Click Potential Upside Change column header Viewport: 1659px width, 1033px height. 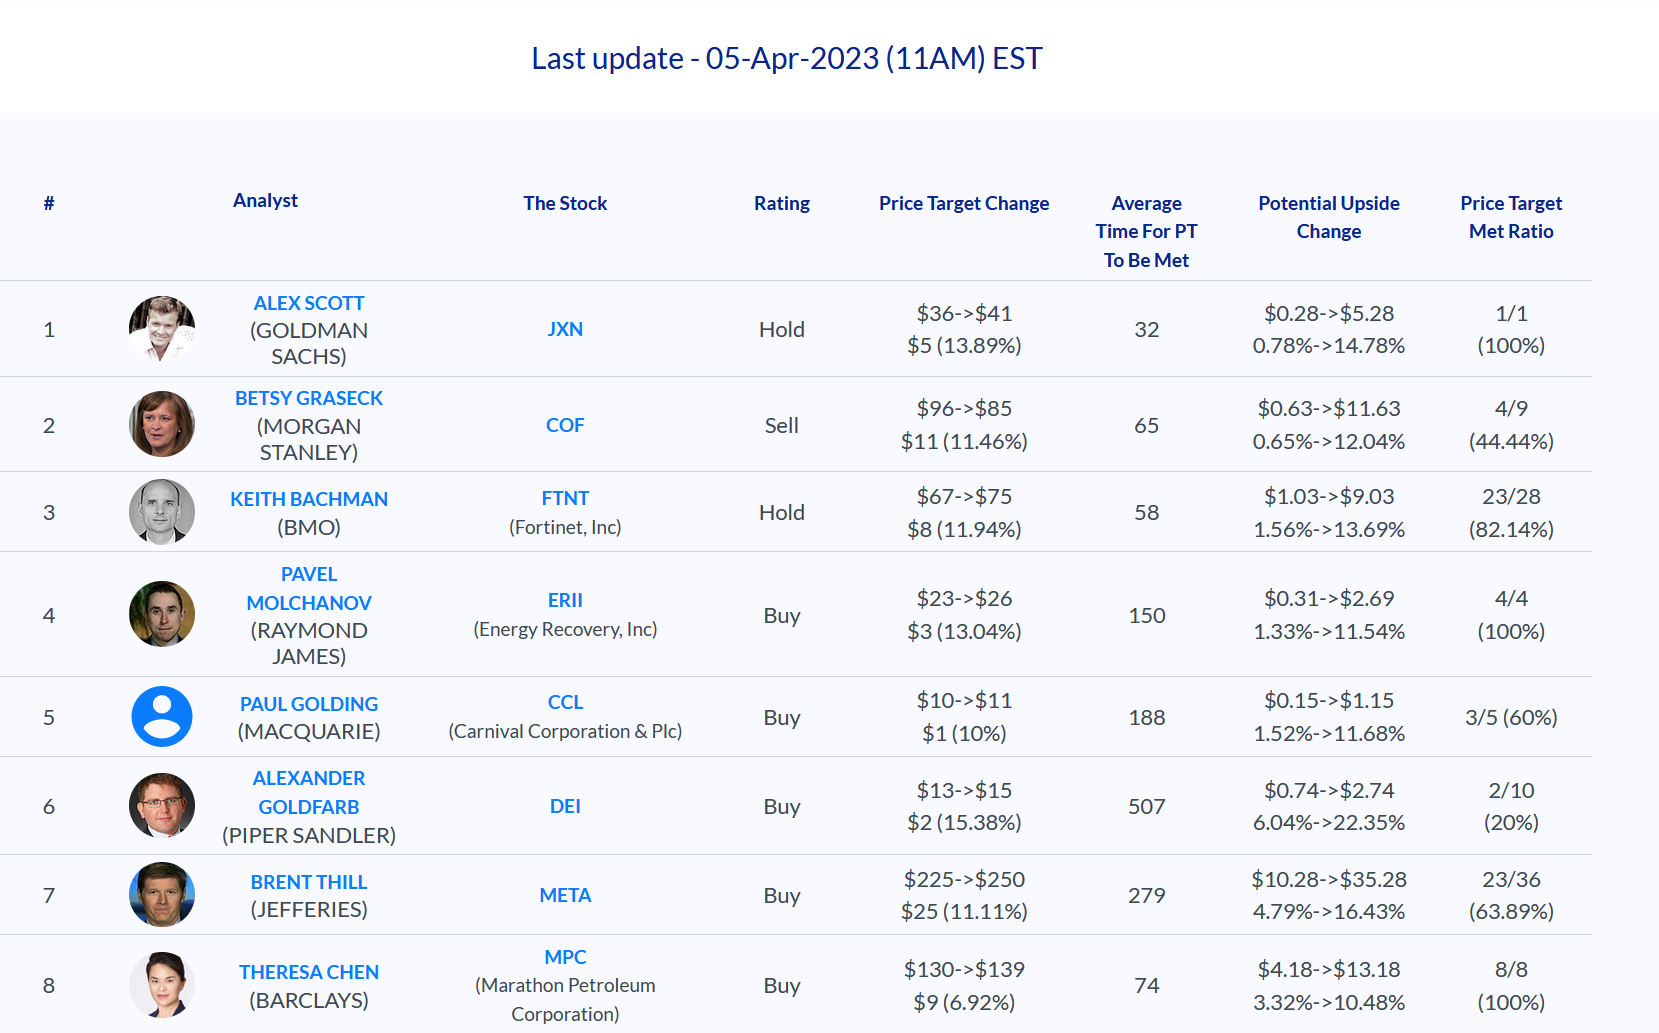1329,217
